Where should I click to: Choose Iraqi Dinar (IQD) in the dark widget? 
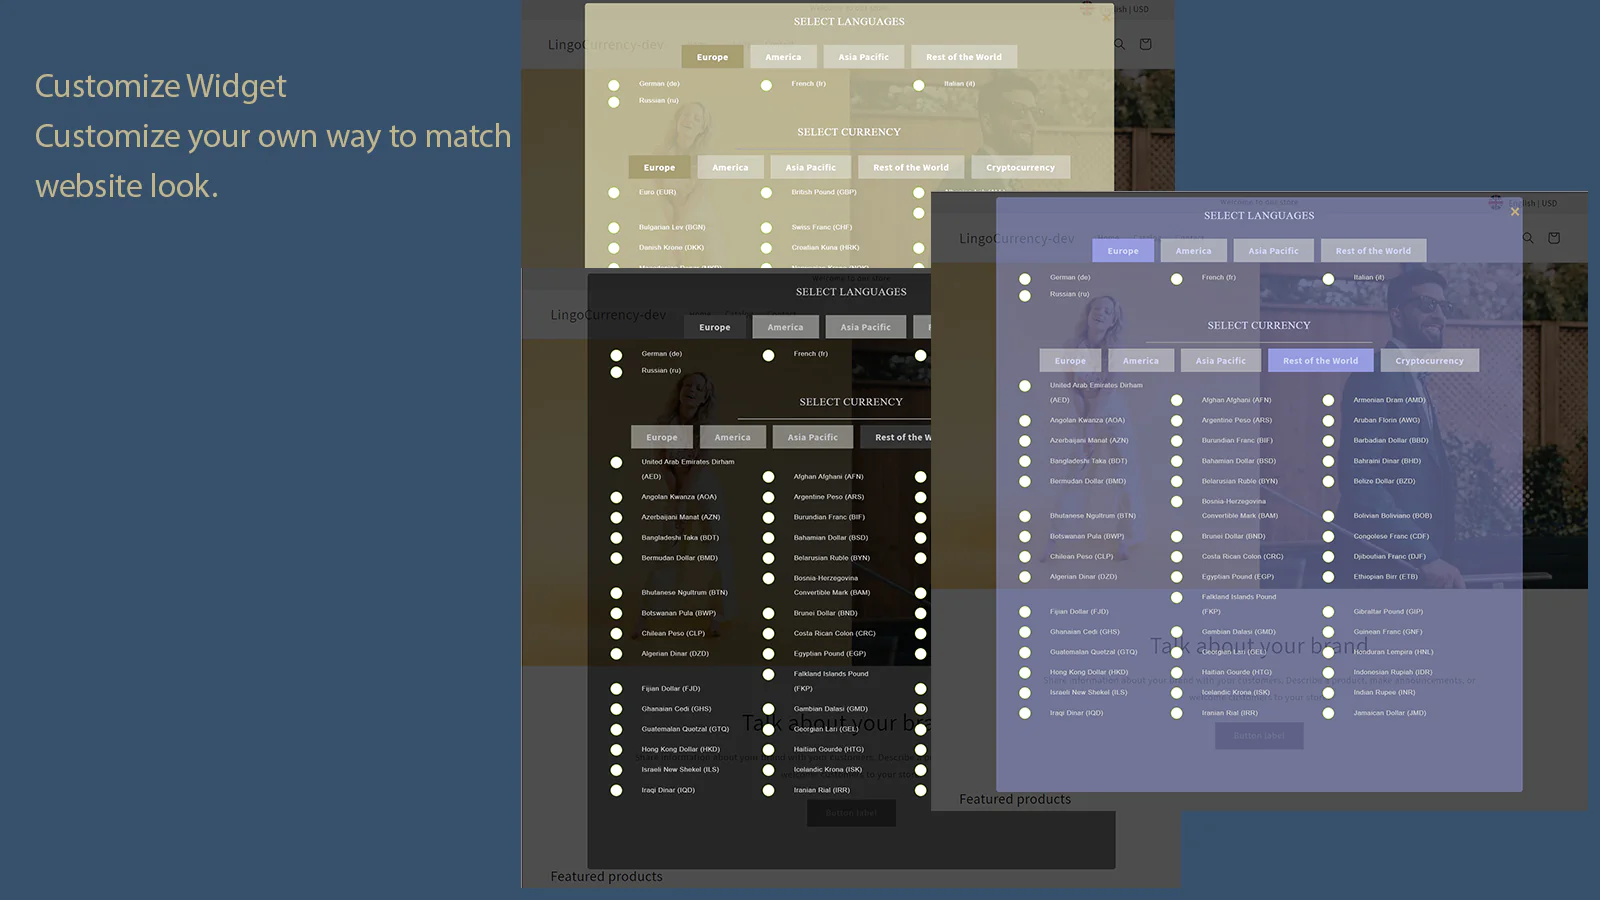tap(616, 790)
